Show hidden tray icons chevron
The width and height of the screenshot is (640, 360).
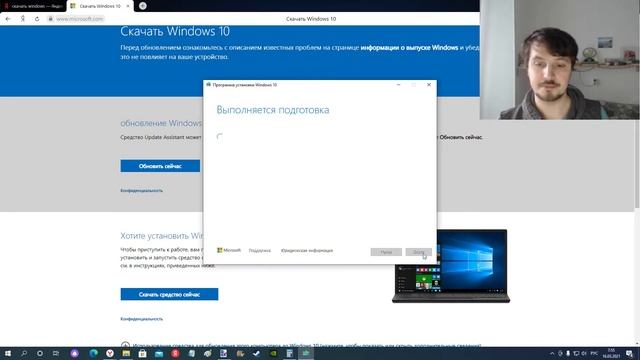pos(552,353)
